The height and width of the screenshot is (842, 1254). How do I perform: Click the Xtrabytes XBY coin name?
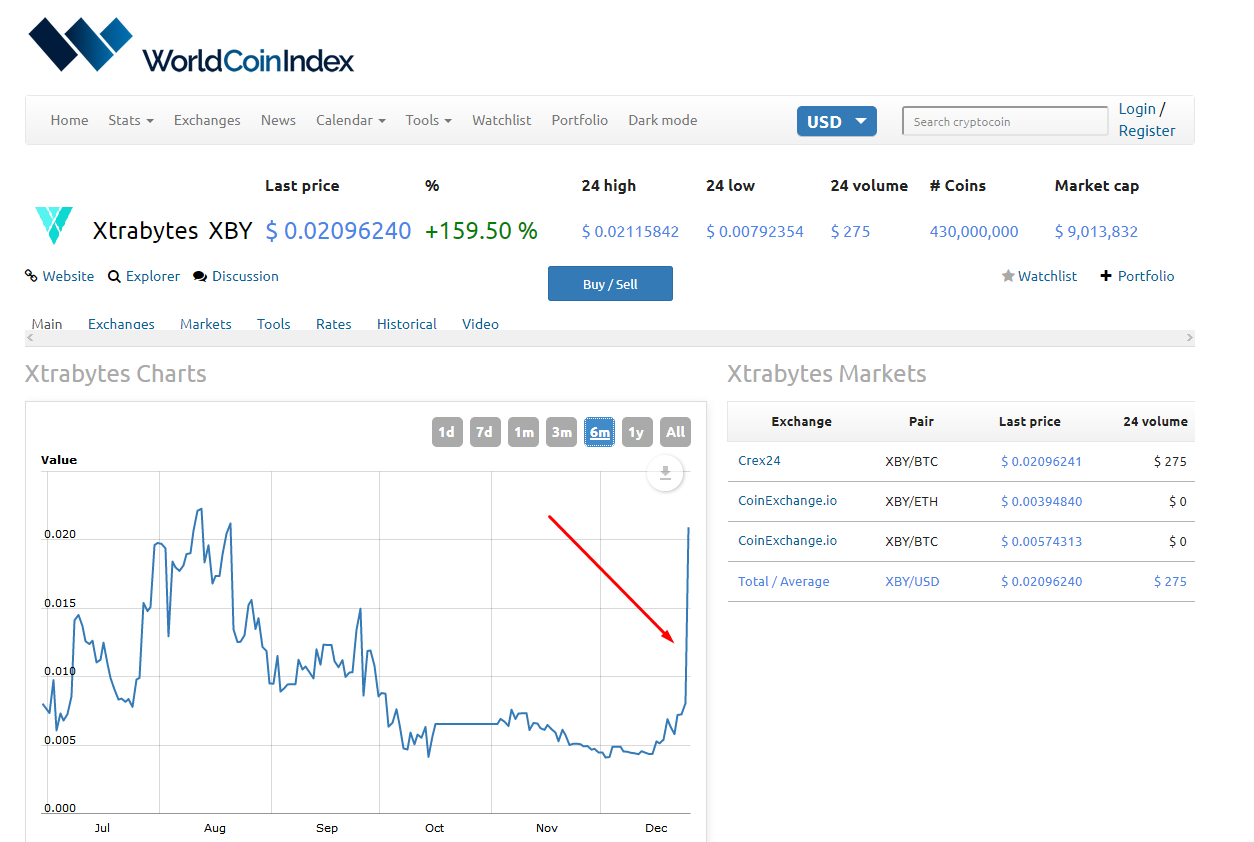(172, 231)
